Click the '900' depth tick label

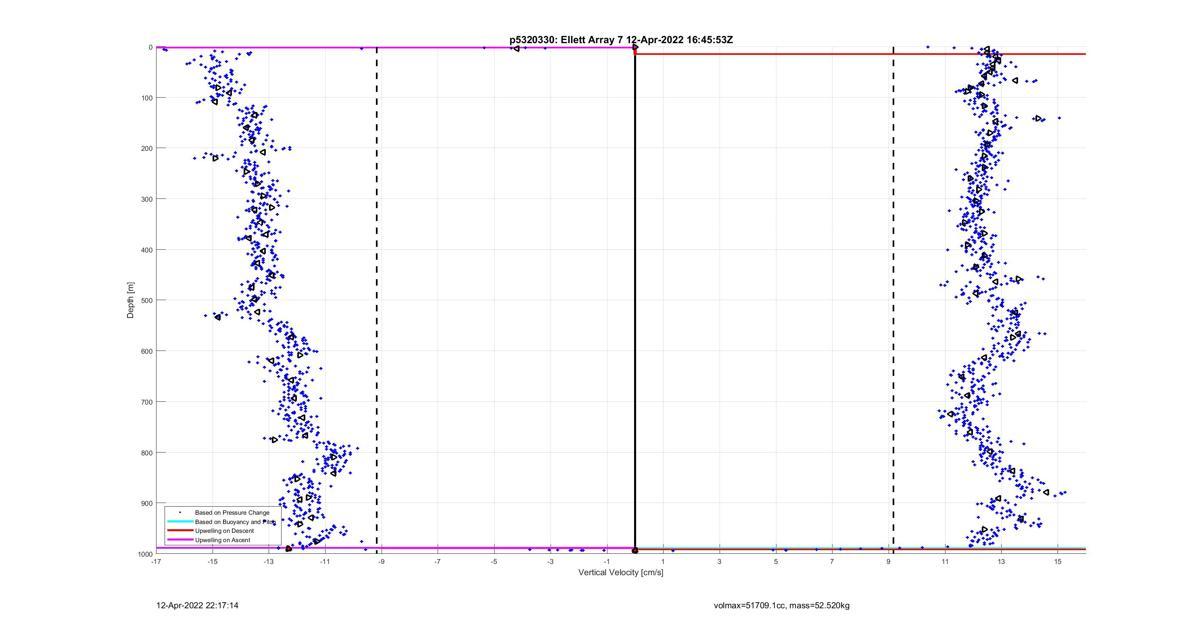point(145,503)
